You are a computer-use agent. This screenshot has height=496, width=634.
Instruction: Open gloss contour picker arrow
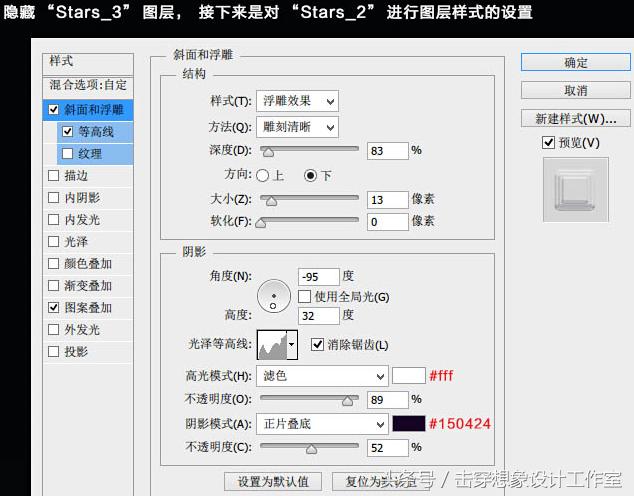click(x=292, y=345)
